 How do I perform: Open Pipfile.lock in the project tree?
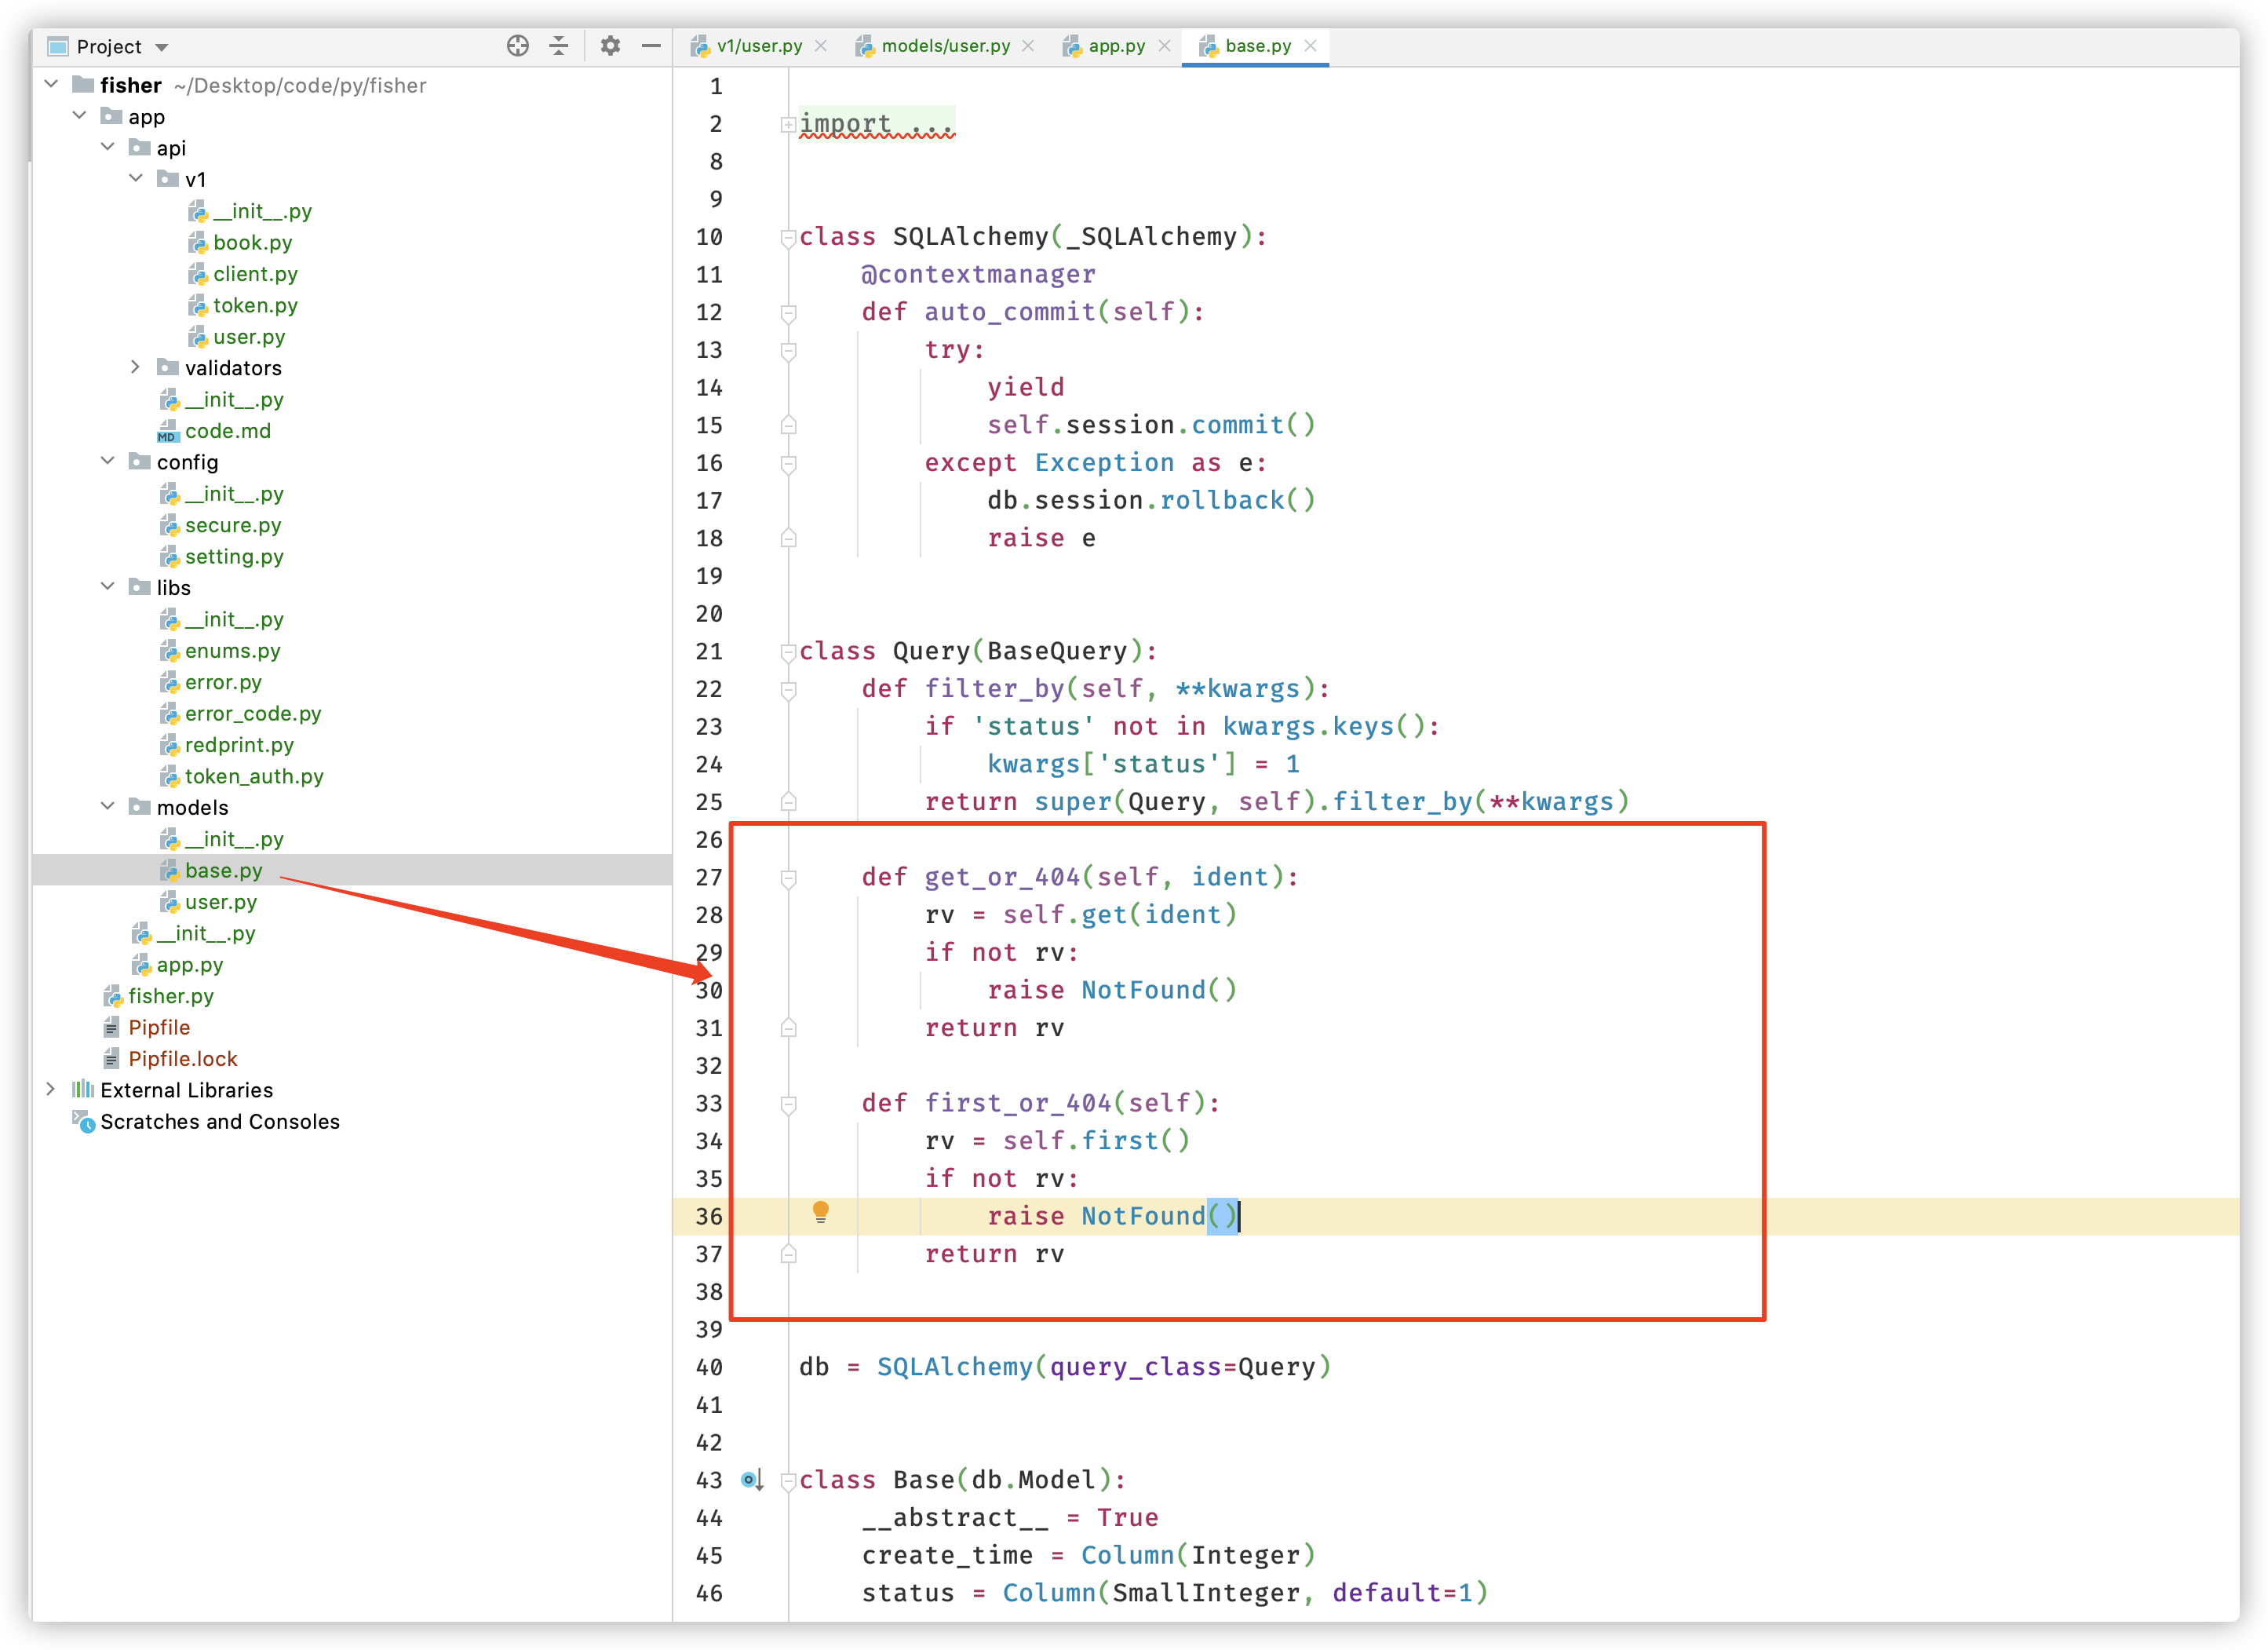[182, 1059]
